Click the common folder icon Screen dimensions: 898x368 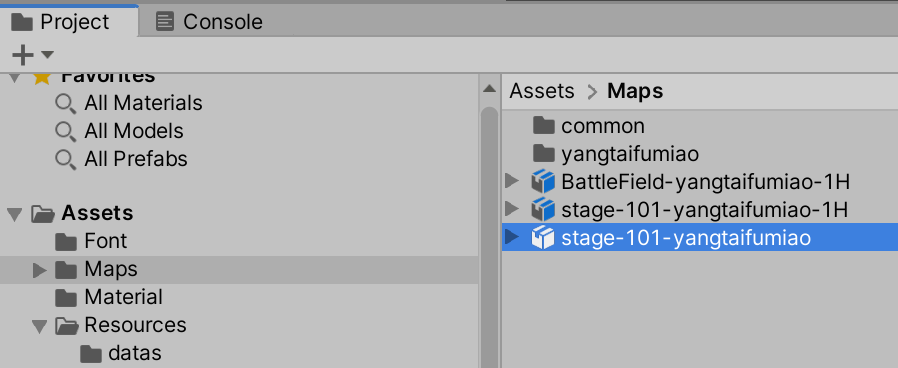point(543,125)
